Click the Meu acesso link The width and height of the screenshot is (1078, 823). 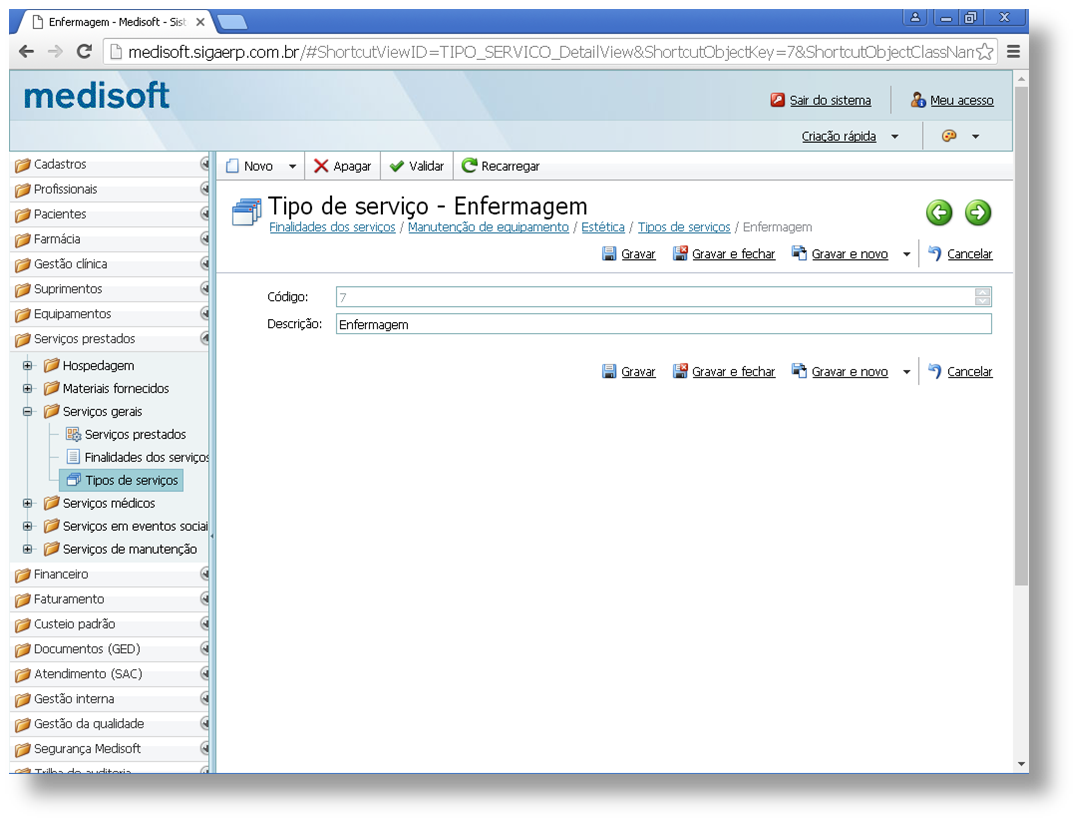[961, 100]
